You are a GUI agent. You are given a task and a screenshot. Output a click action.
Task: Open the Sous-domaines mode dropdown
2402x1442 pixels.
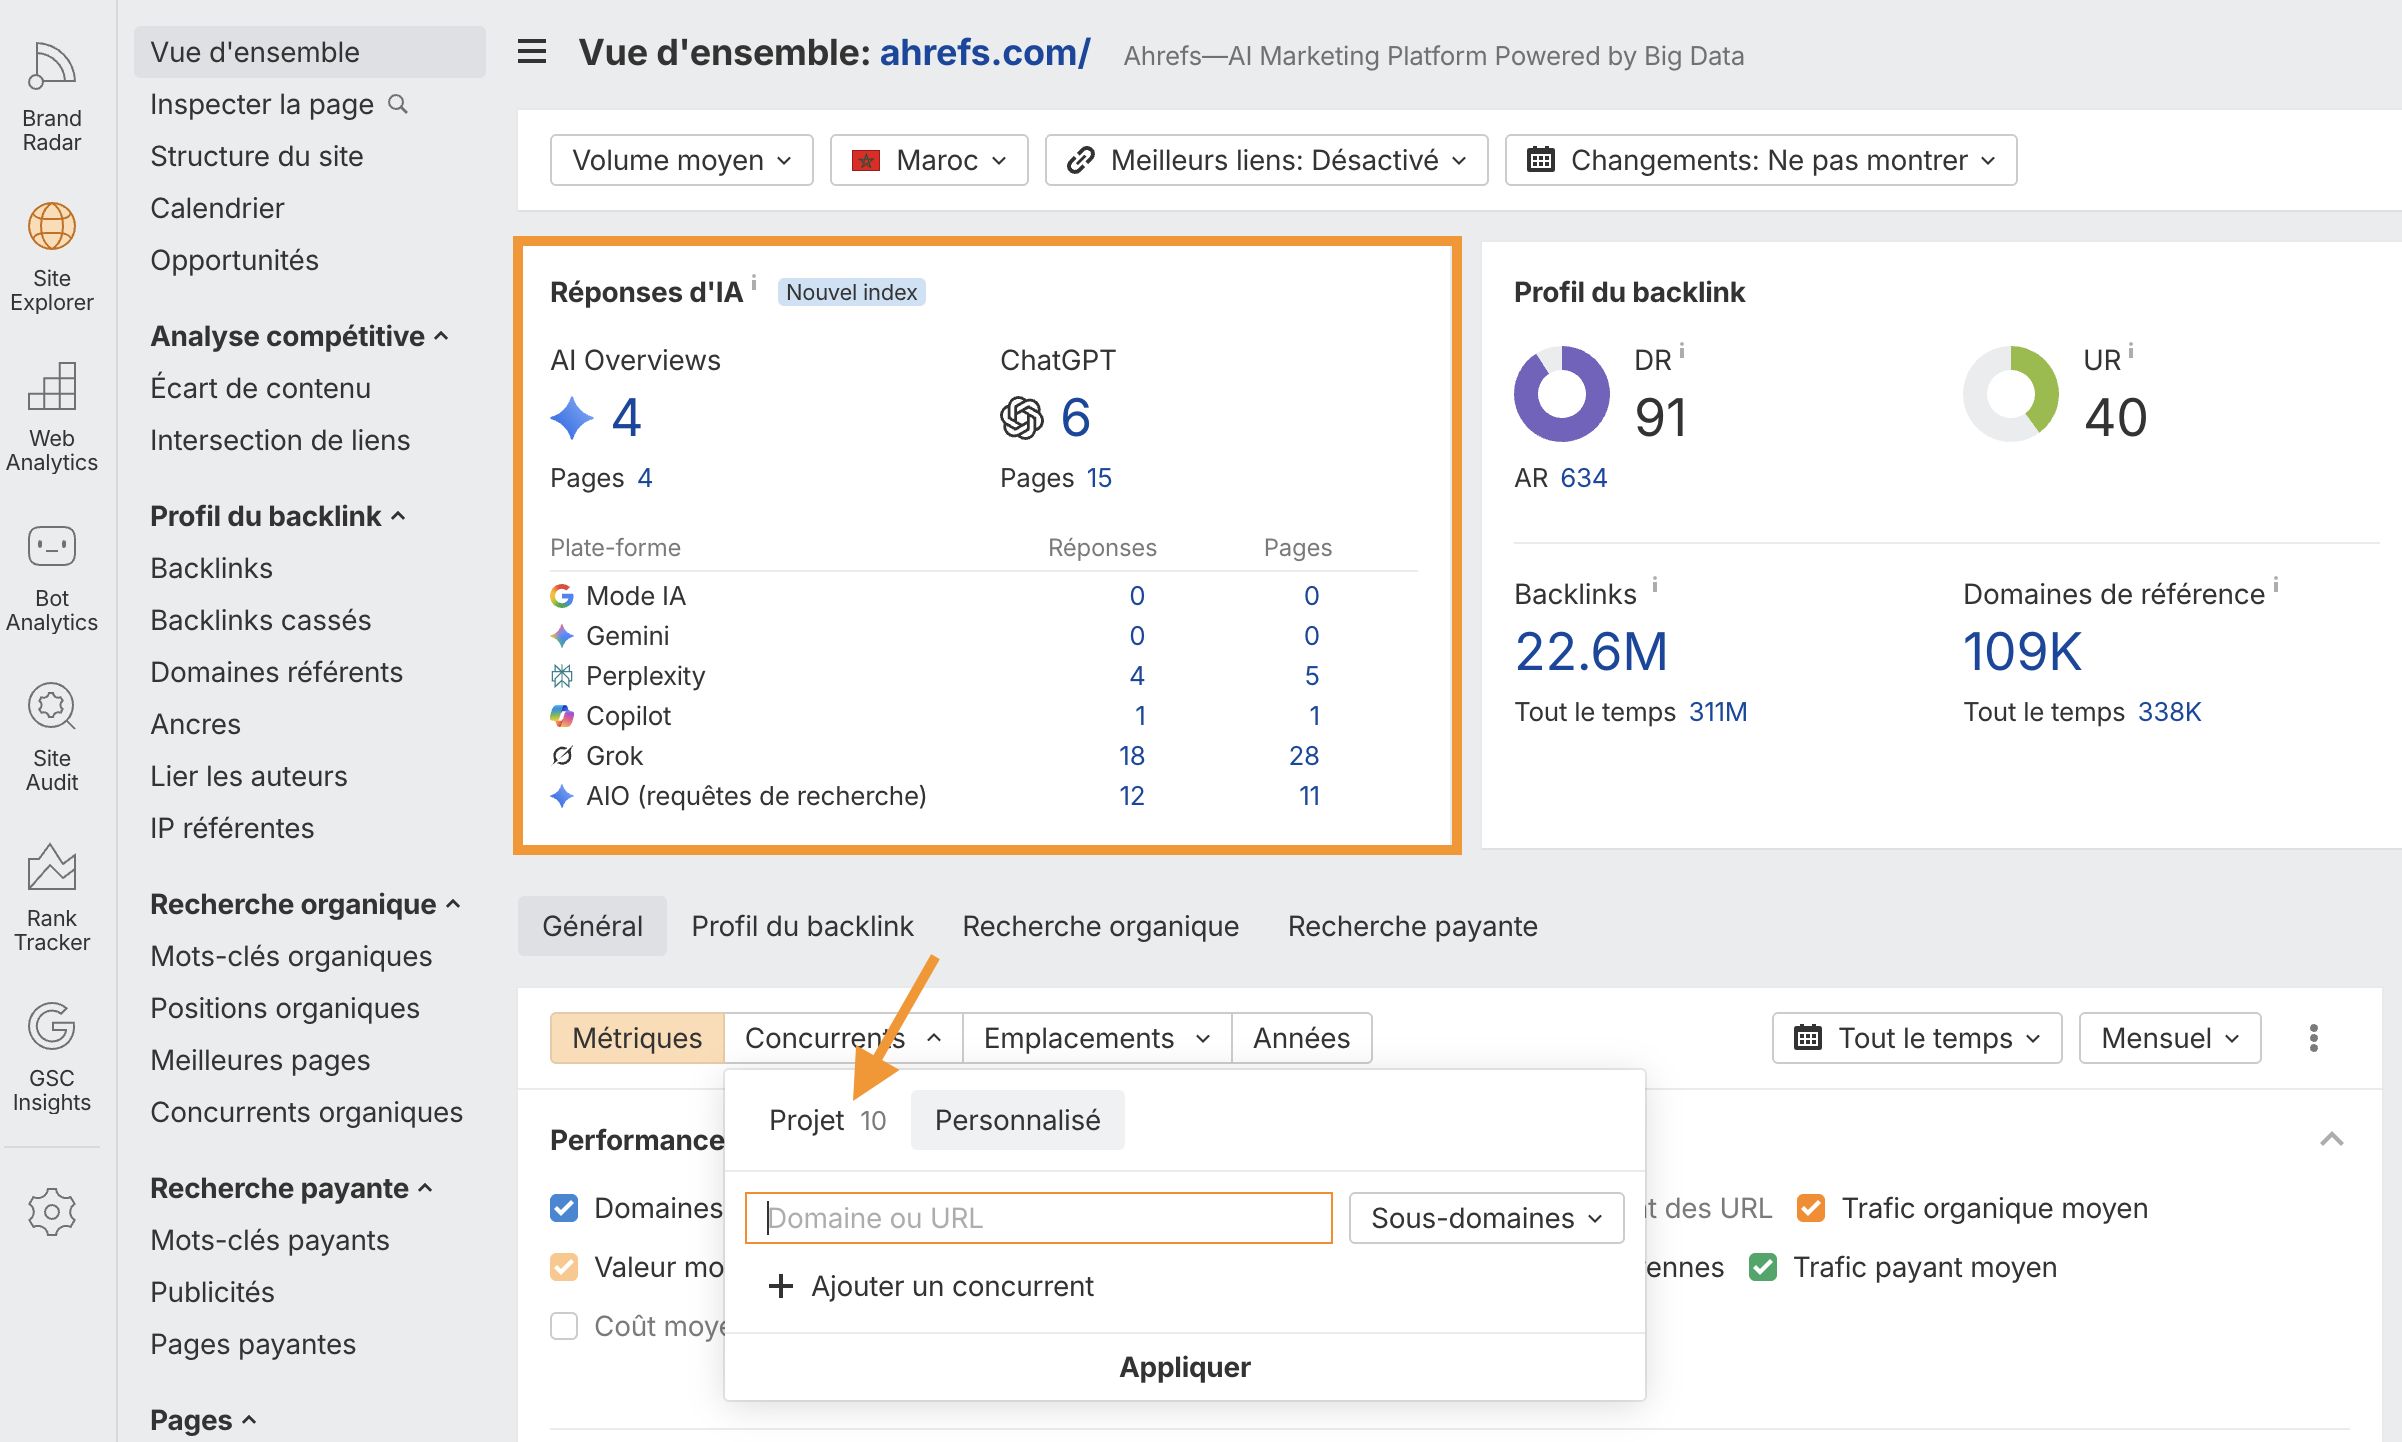pos(1486,1218)
